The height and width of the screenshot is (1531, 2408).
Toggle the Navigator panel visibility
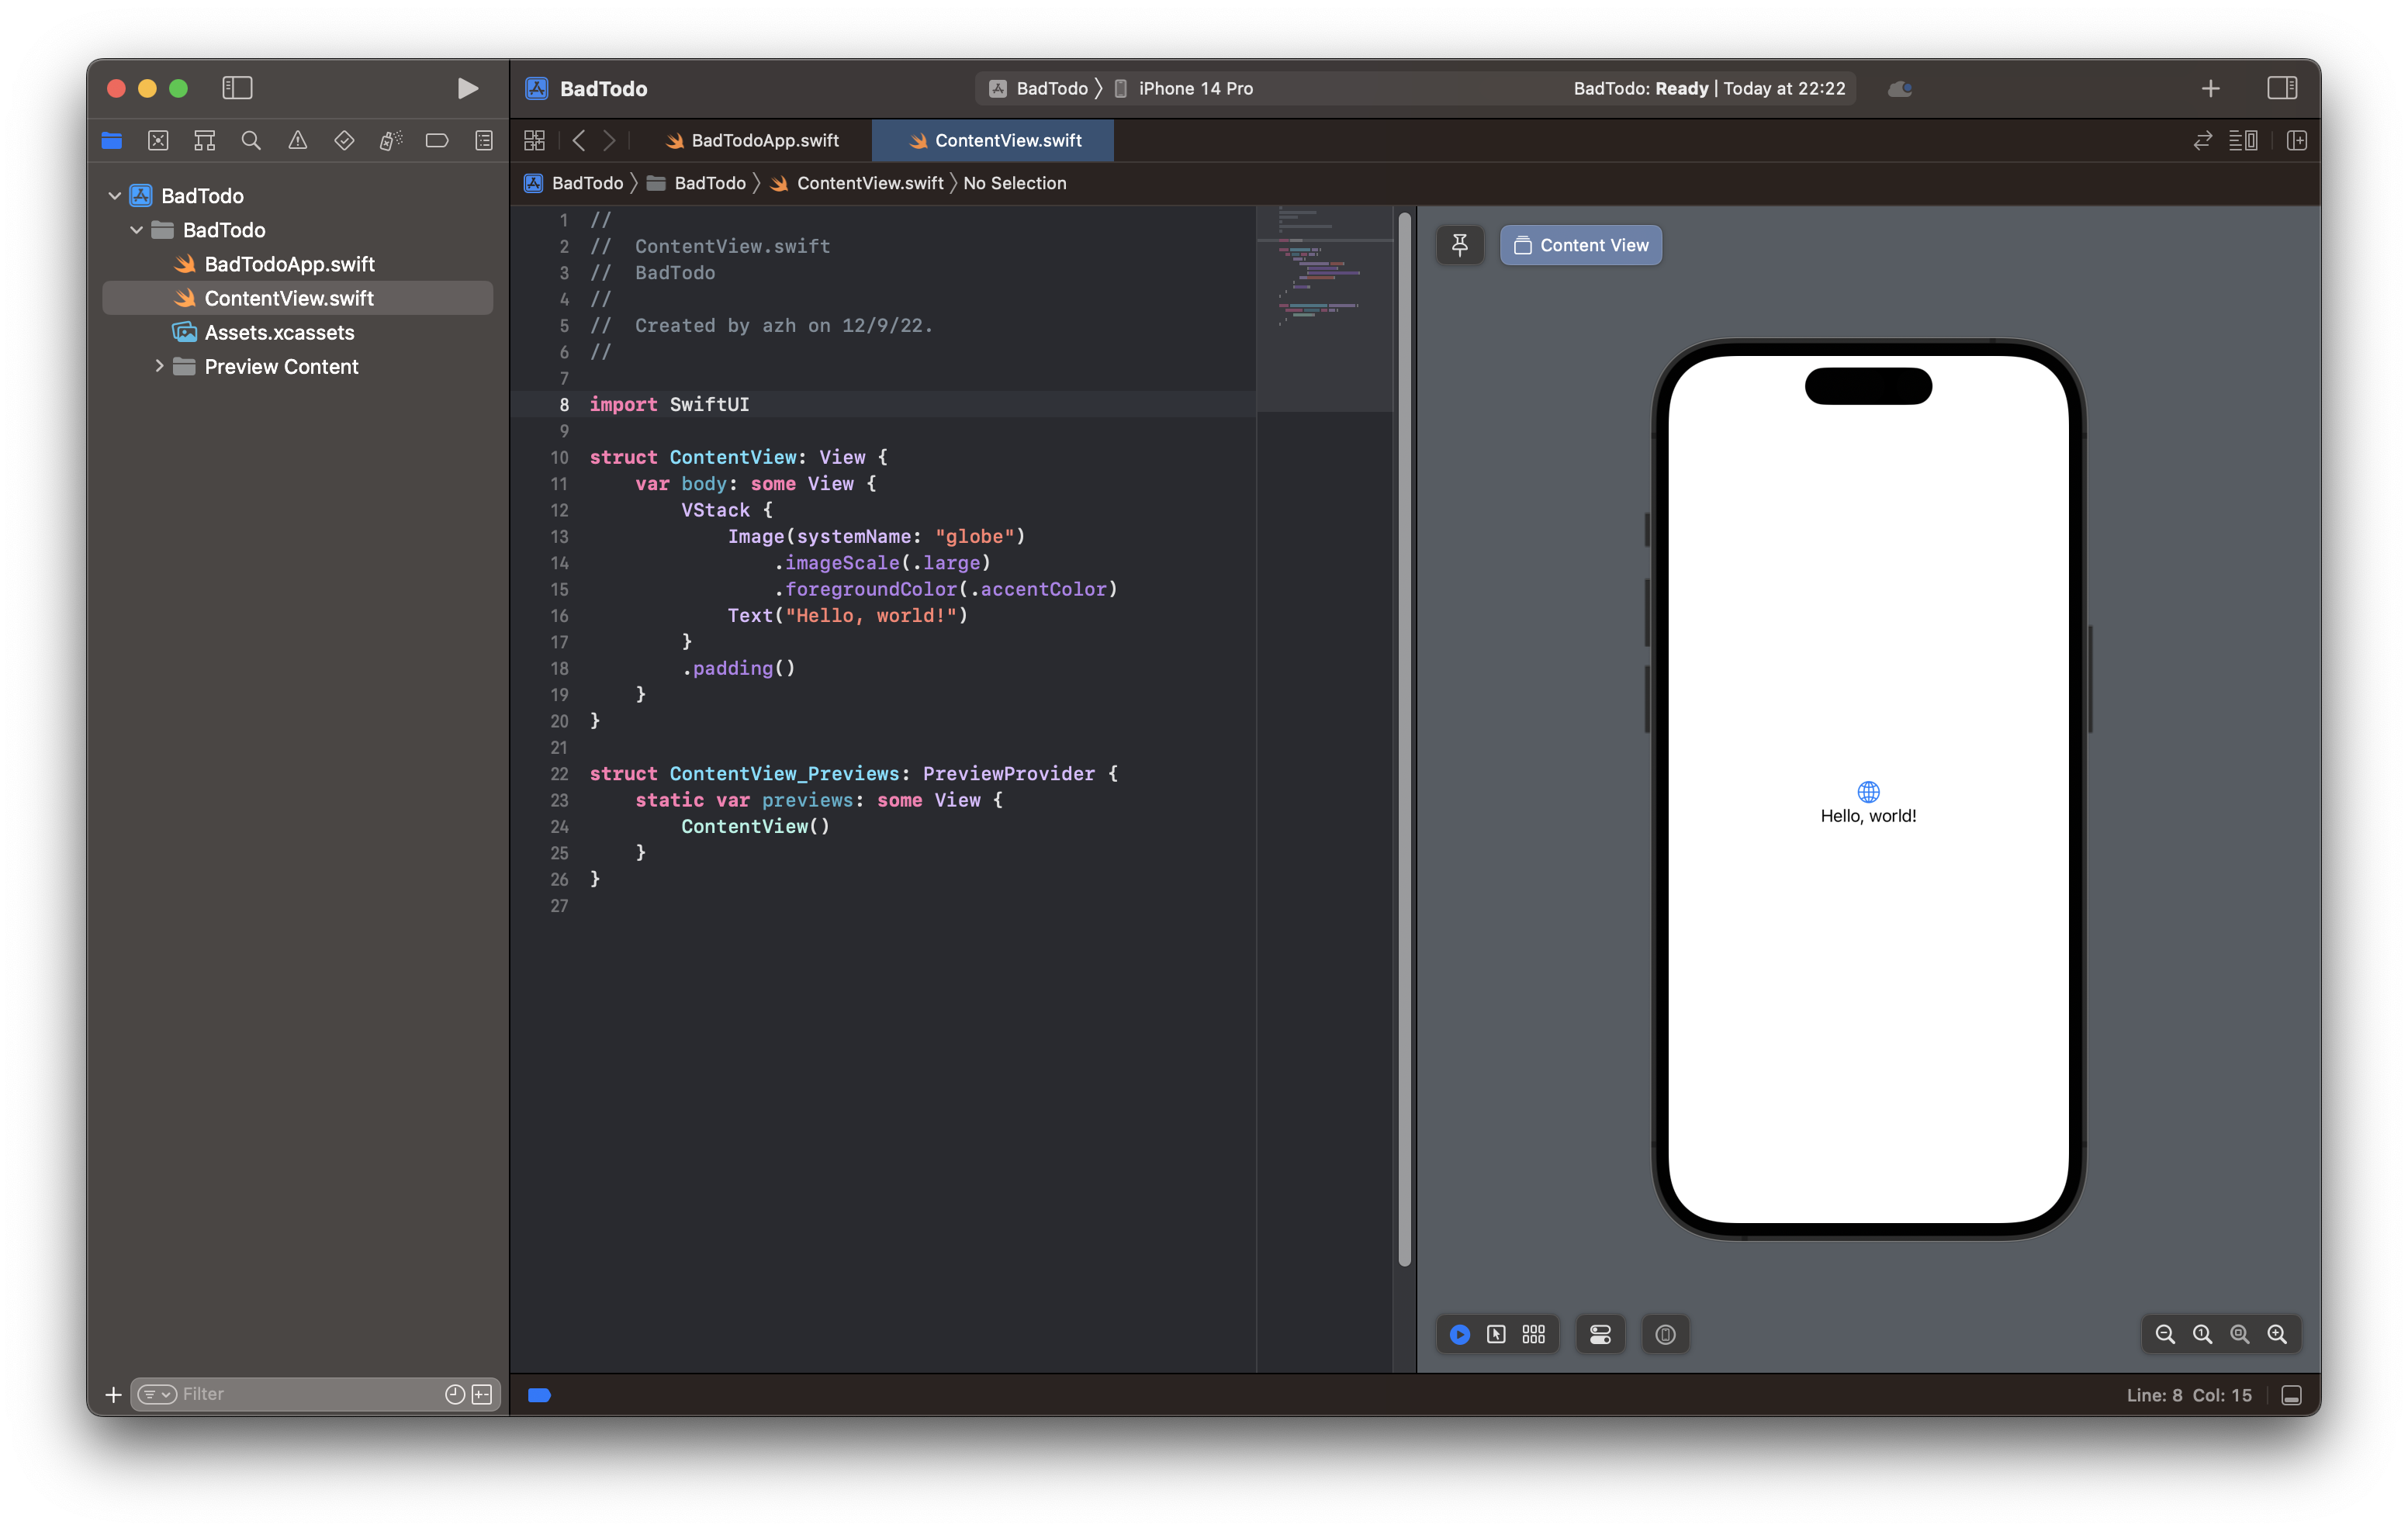click(x=237, y=88)
